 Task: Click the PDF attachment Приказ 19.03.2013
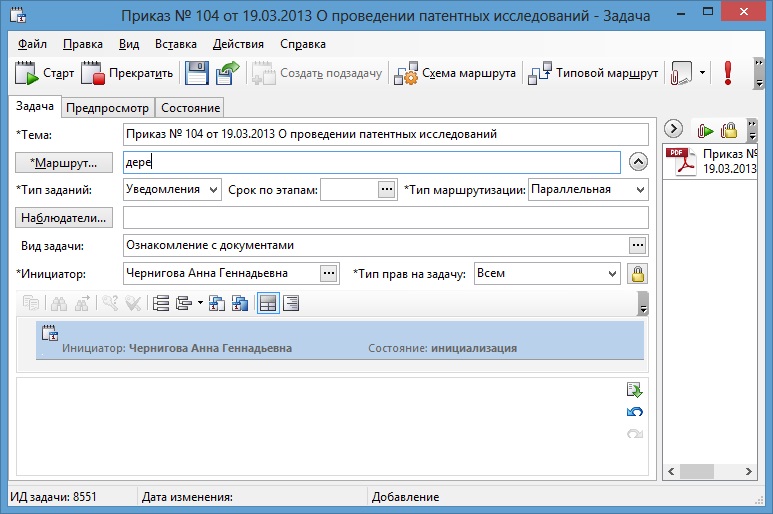coord(711,161)
